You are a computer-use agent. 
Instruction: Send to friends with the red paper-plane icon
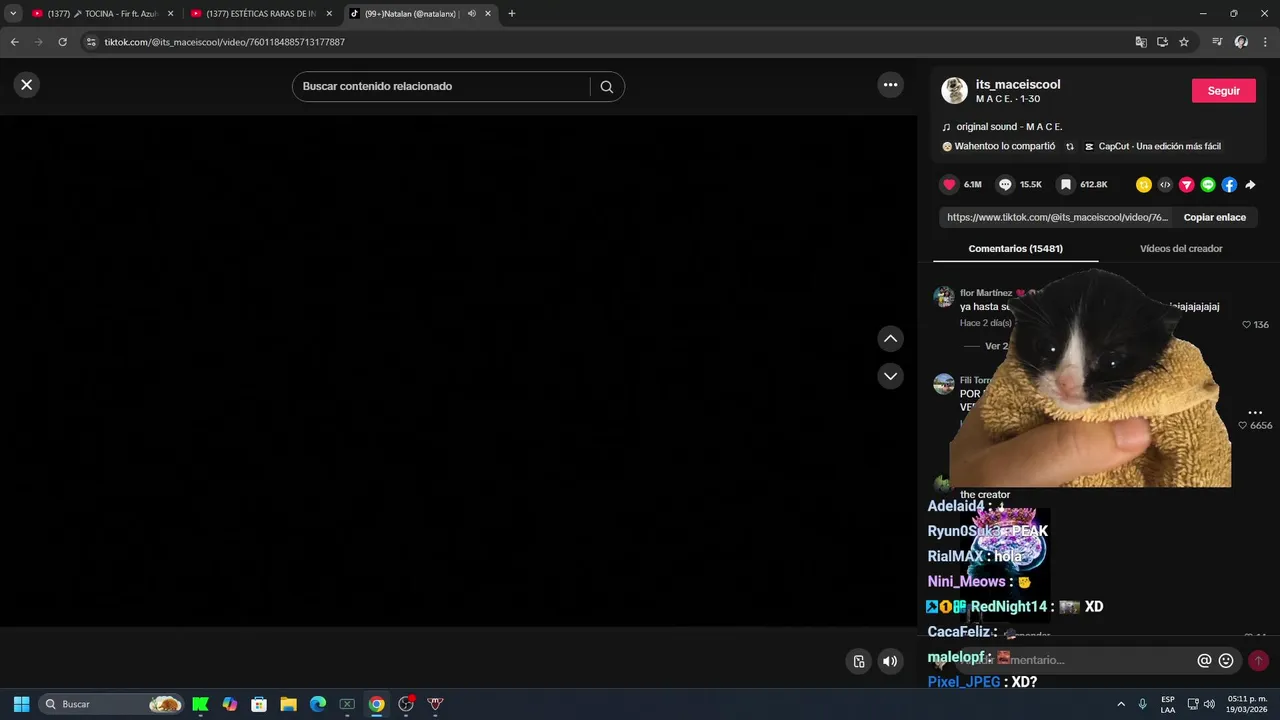(1186, 185)
